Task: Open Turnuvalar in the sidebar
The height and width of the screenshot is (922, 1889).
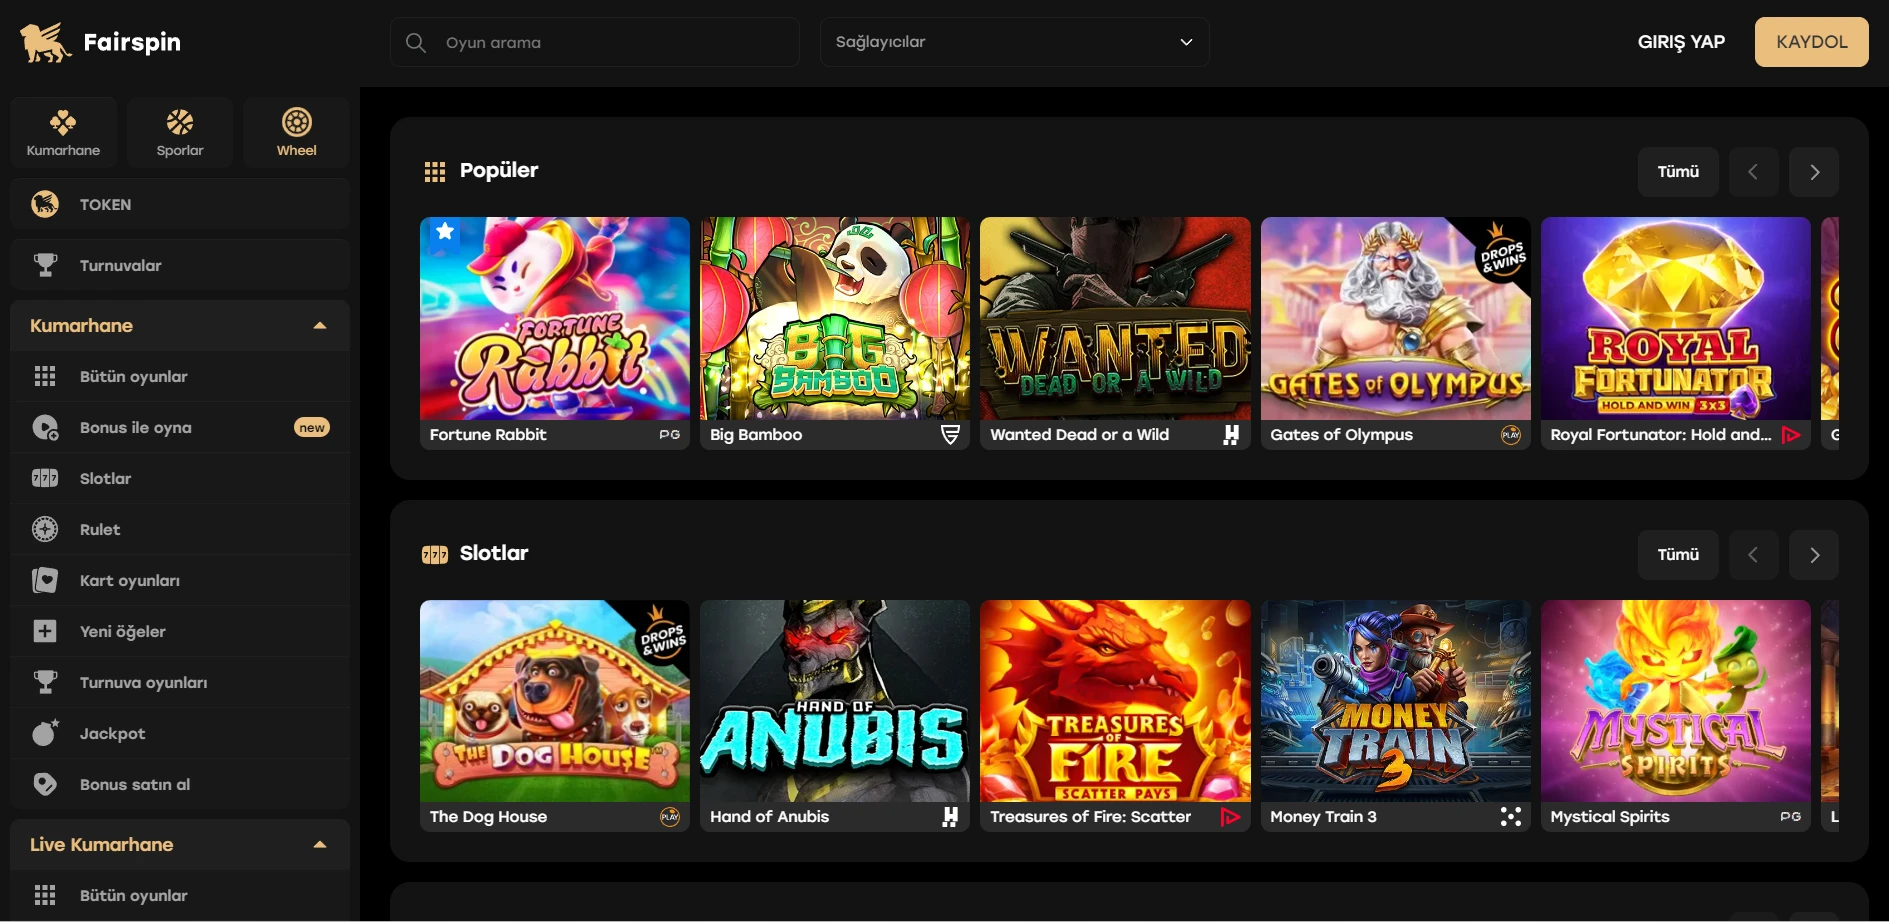Action: click(x=180, y=265)
